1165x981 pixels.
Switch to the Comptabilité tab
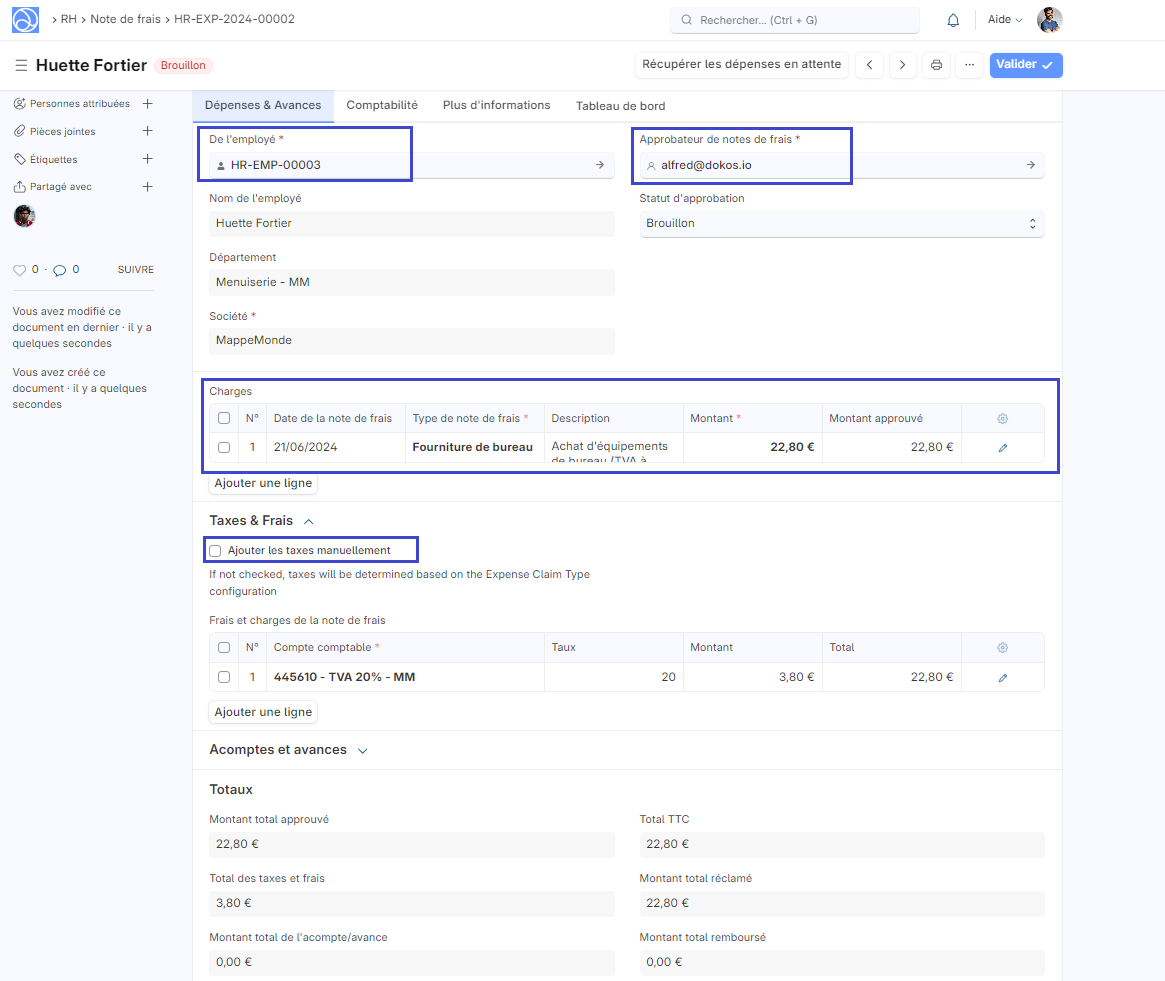[x=382, y=105]
